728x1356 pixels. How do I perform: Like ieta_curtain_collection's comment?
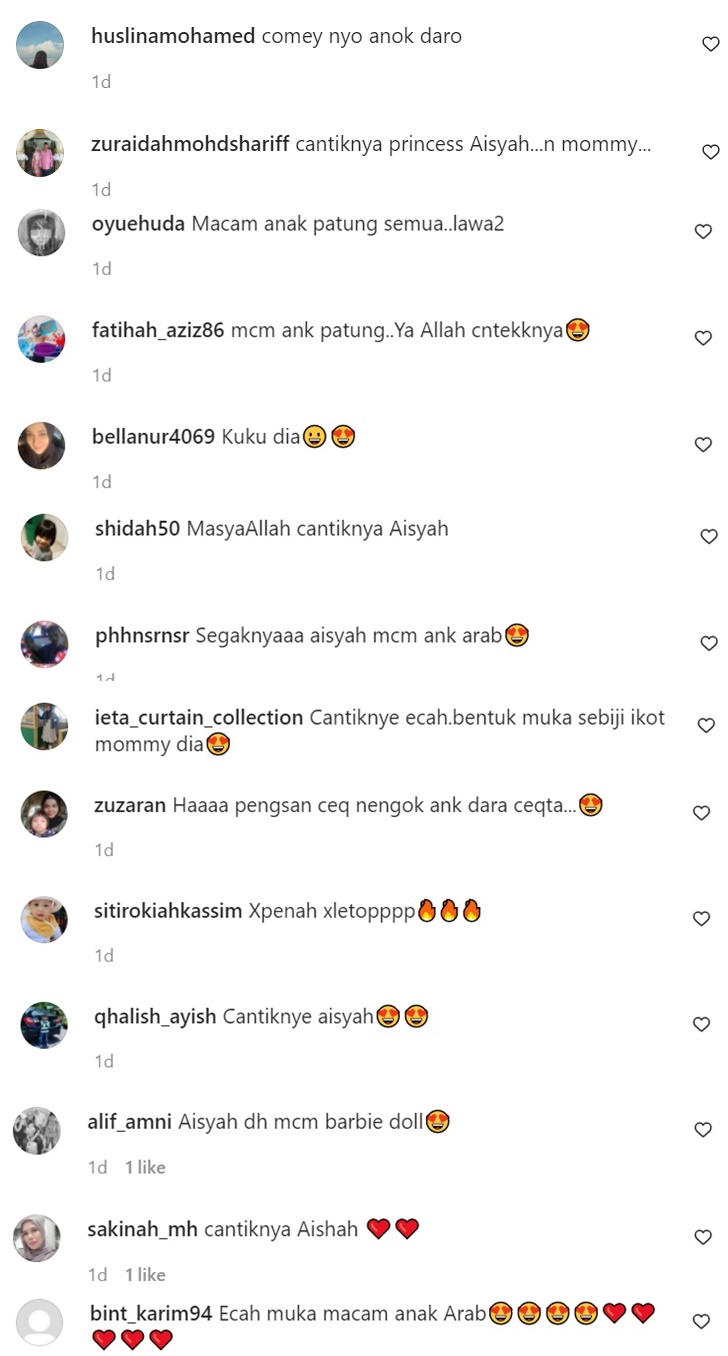click(x=706, y=725)
